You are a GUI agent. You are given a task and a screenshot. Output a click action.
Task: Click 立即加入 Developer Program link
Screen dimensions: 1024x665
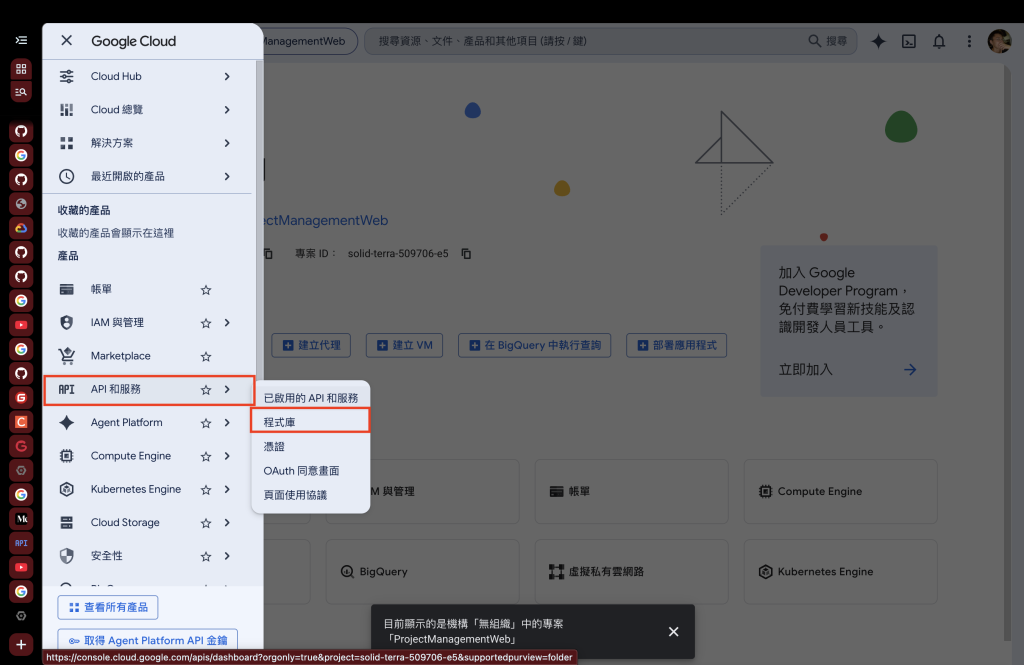click(x=847, y=370)
